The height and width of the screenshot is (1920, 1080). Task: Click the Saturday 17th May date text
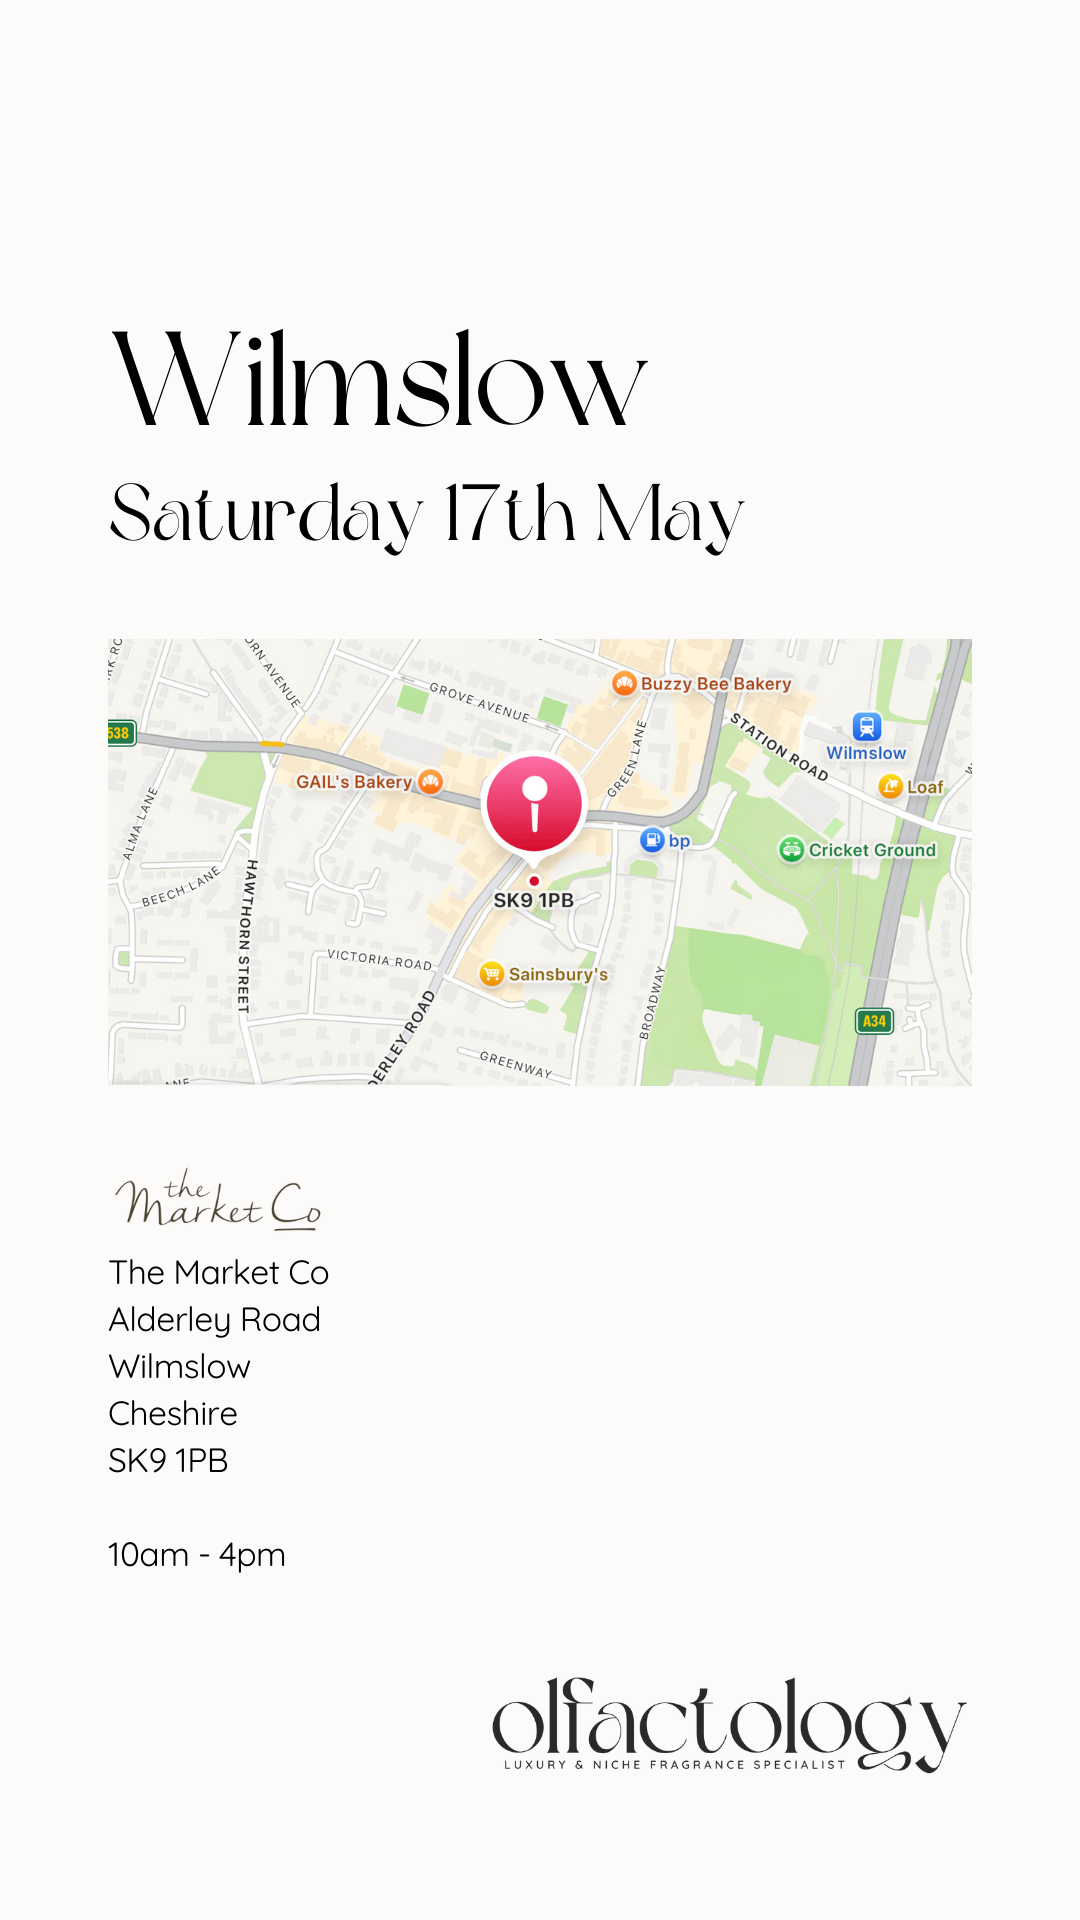pos(427,514)
